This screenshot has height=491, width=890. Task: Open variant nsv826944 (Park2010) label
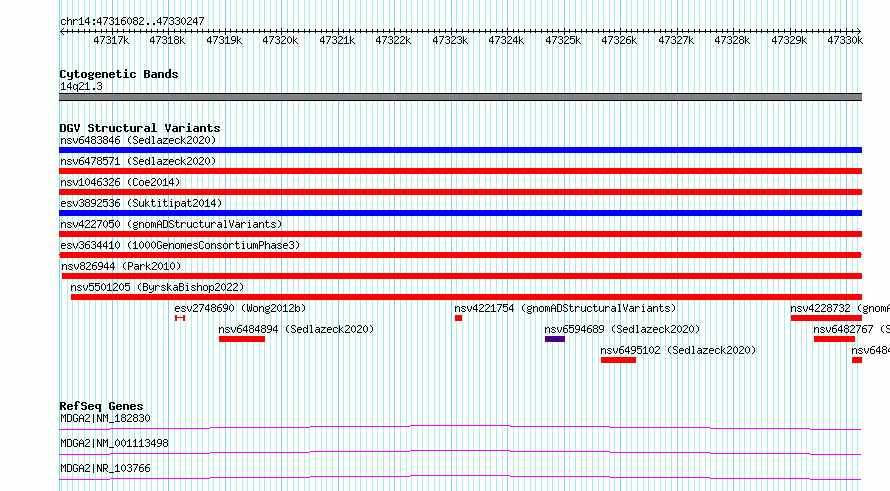click(121, 266)
